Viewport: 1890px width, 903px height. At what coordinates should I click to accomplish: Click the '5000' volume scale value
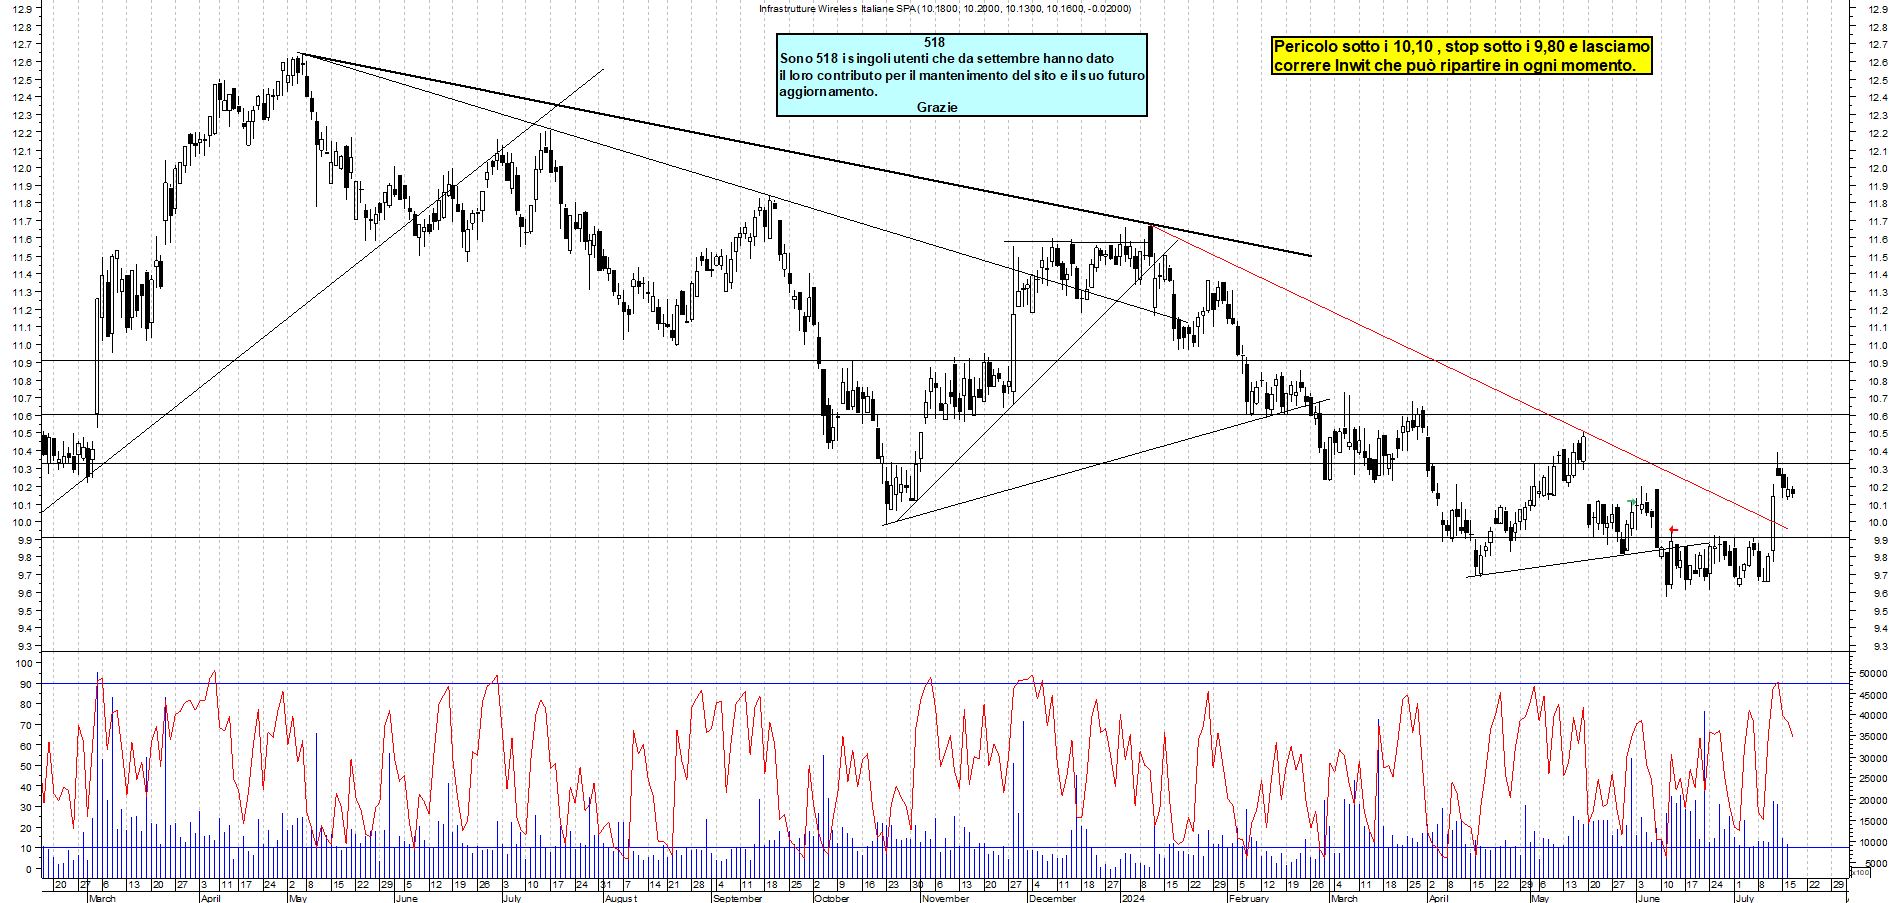(1876, 863)
